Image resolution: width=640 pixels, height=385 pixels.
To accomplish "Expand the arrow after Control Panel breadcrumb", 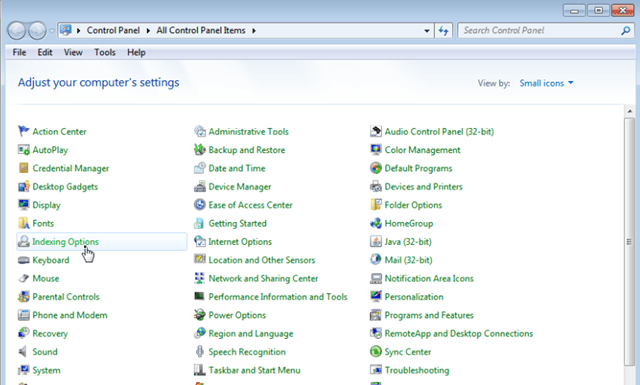I will 148,31.
